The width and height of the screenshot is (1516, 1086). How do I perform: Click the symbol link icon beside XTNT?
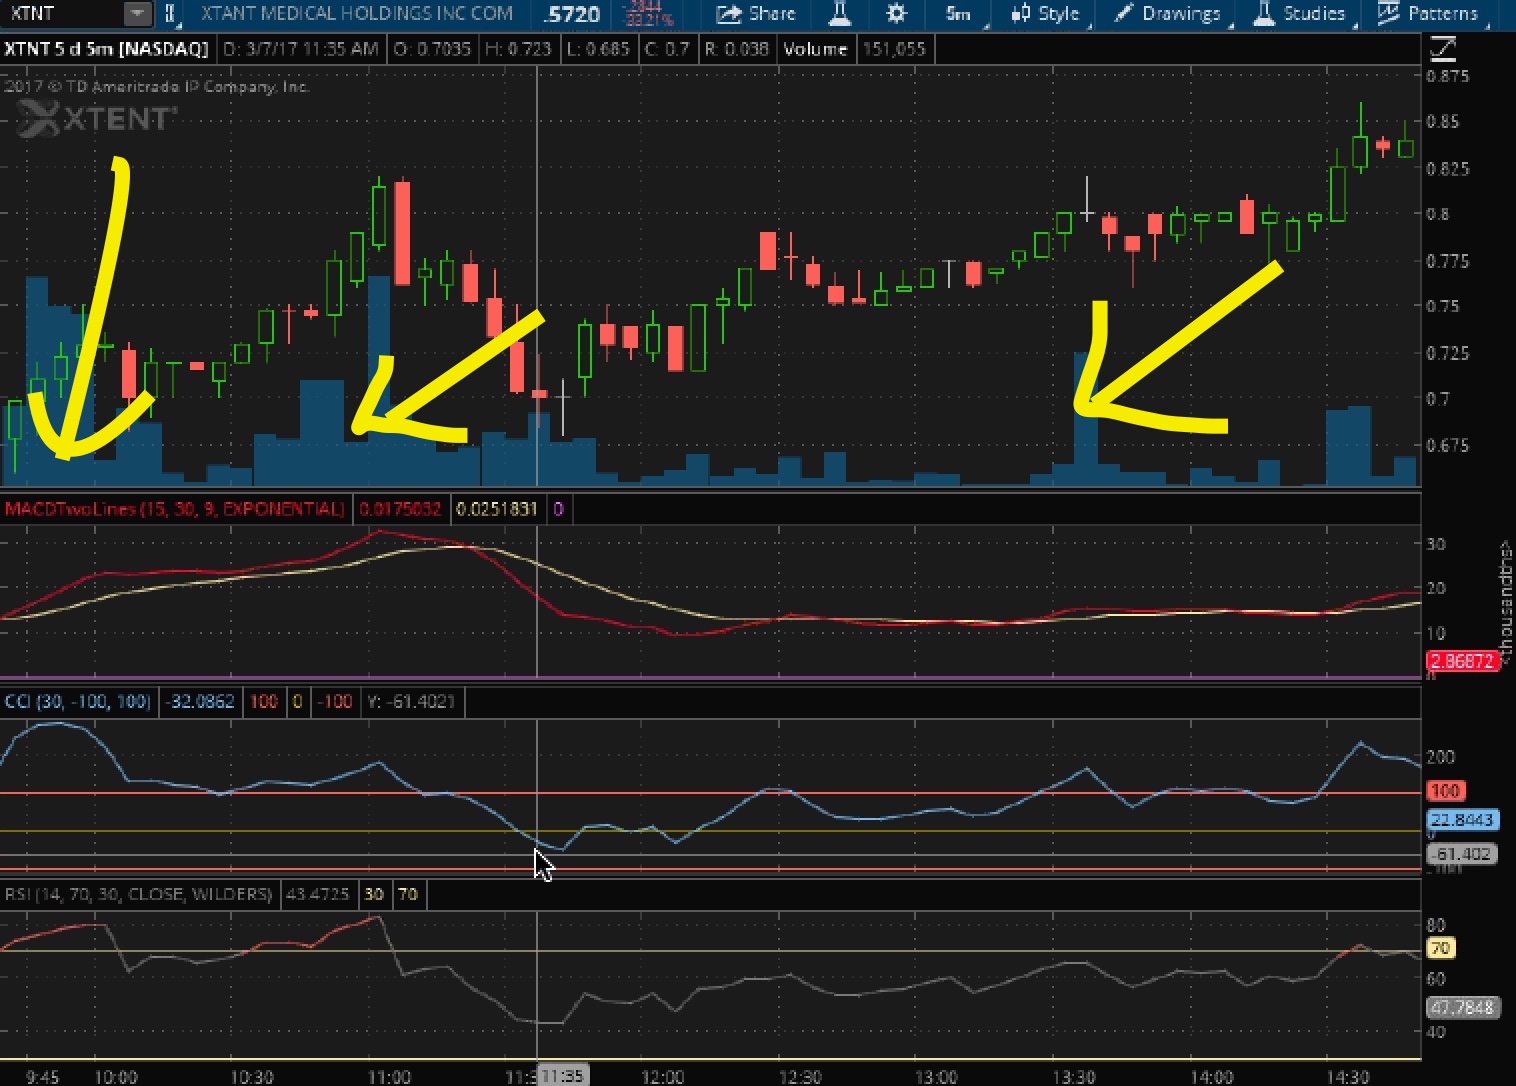[170, 14]
